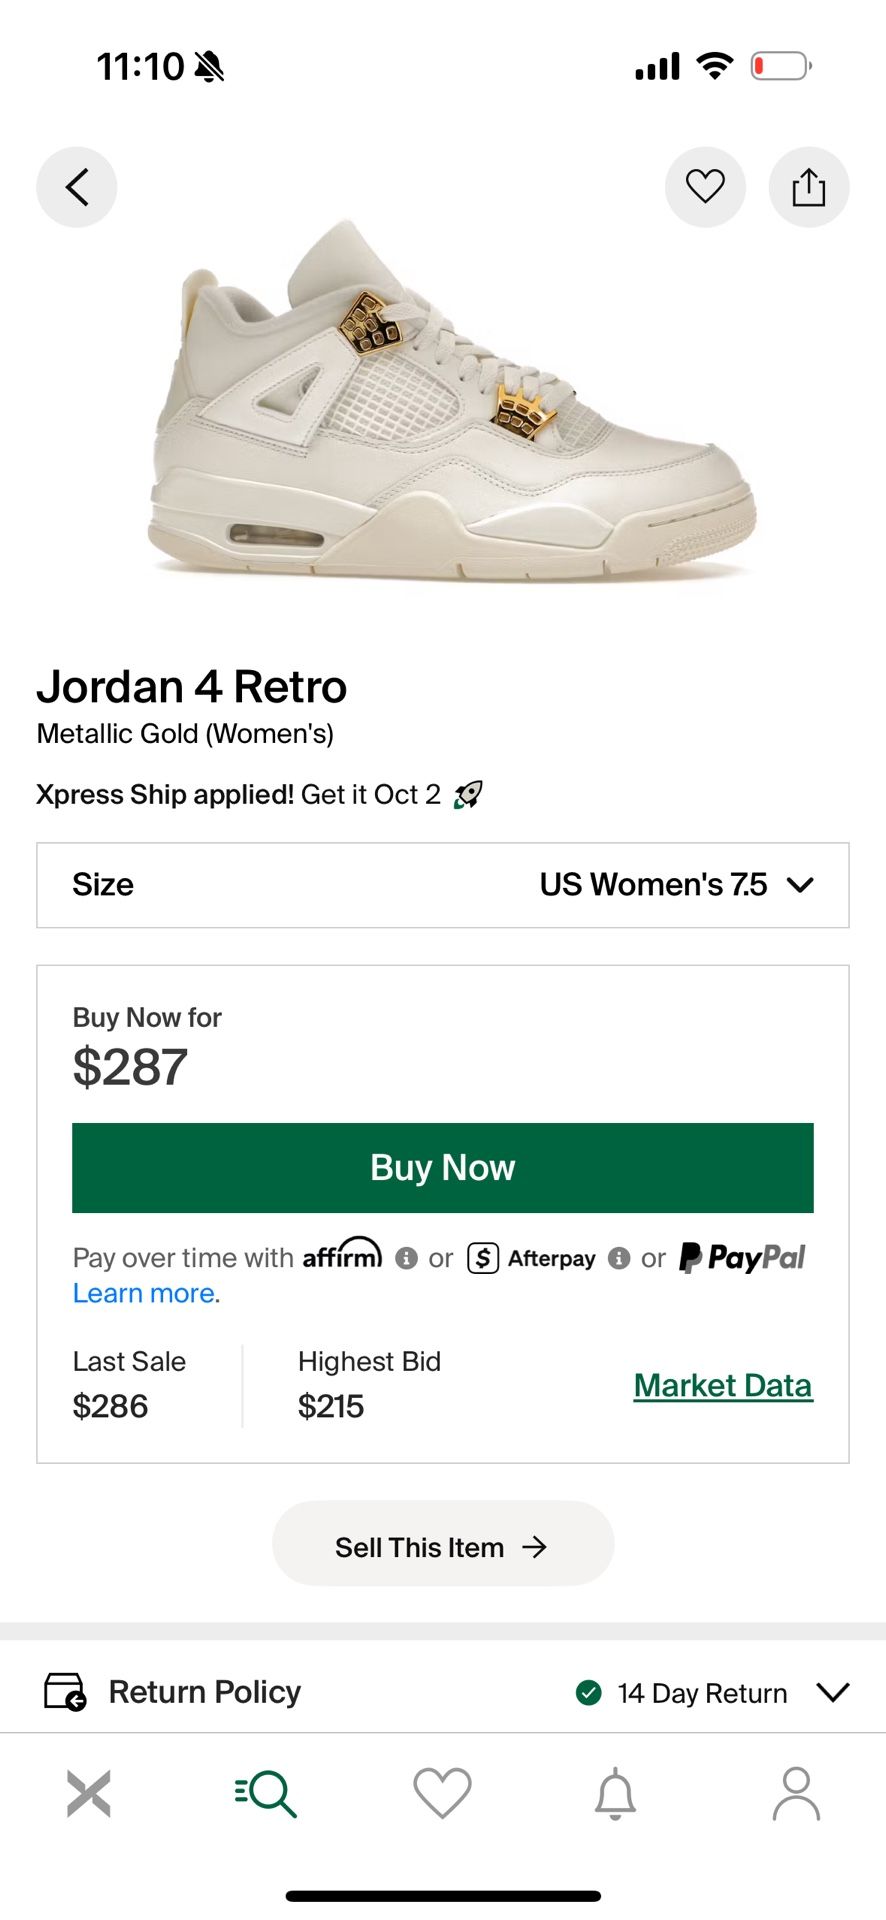Tap the Afterpay info icon
The image size is (886, 1920).
click(619, 1258)
